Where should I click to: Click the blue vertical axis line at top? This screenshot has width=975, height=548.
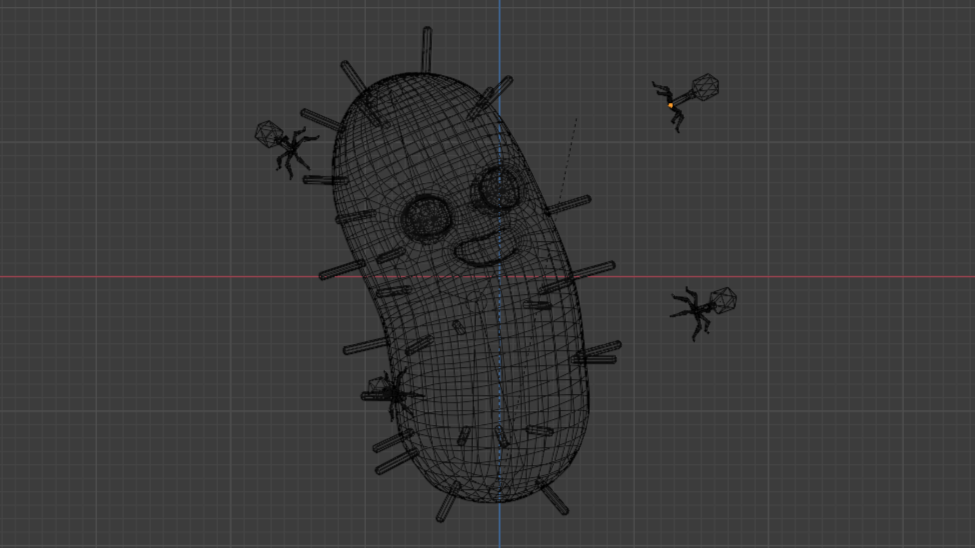point(500,30)
